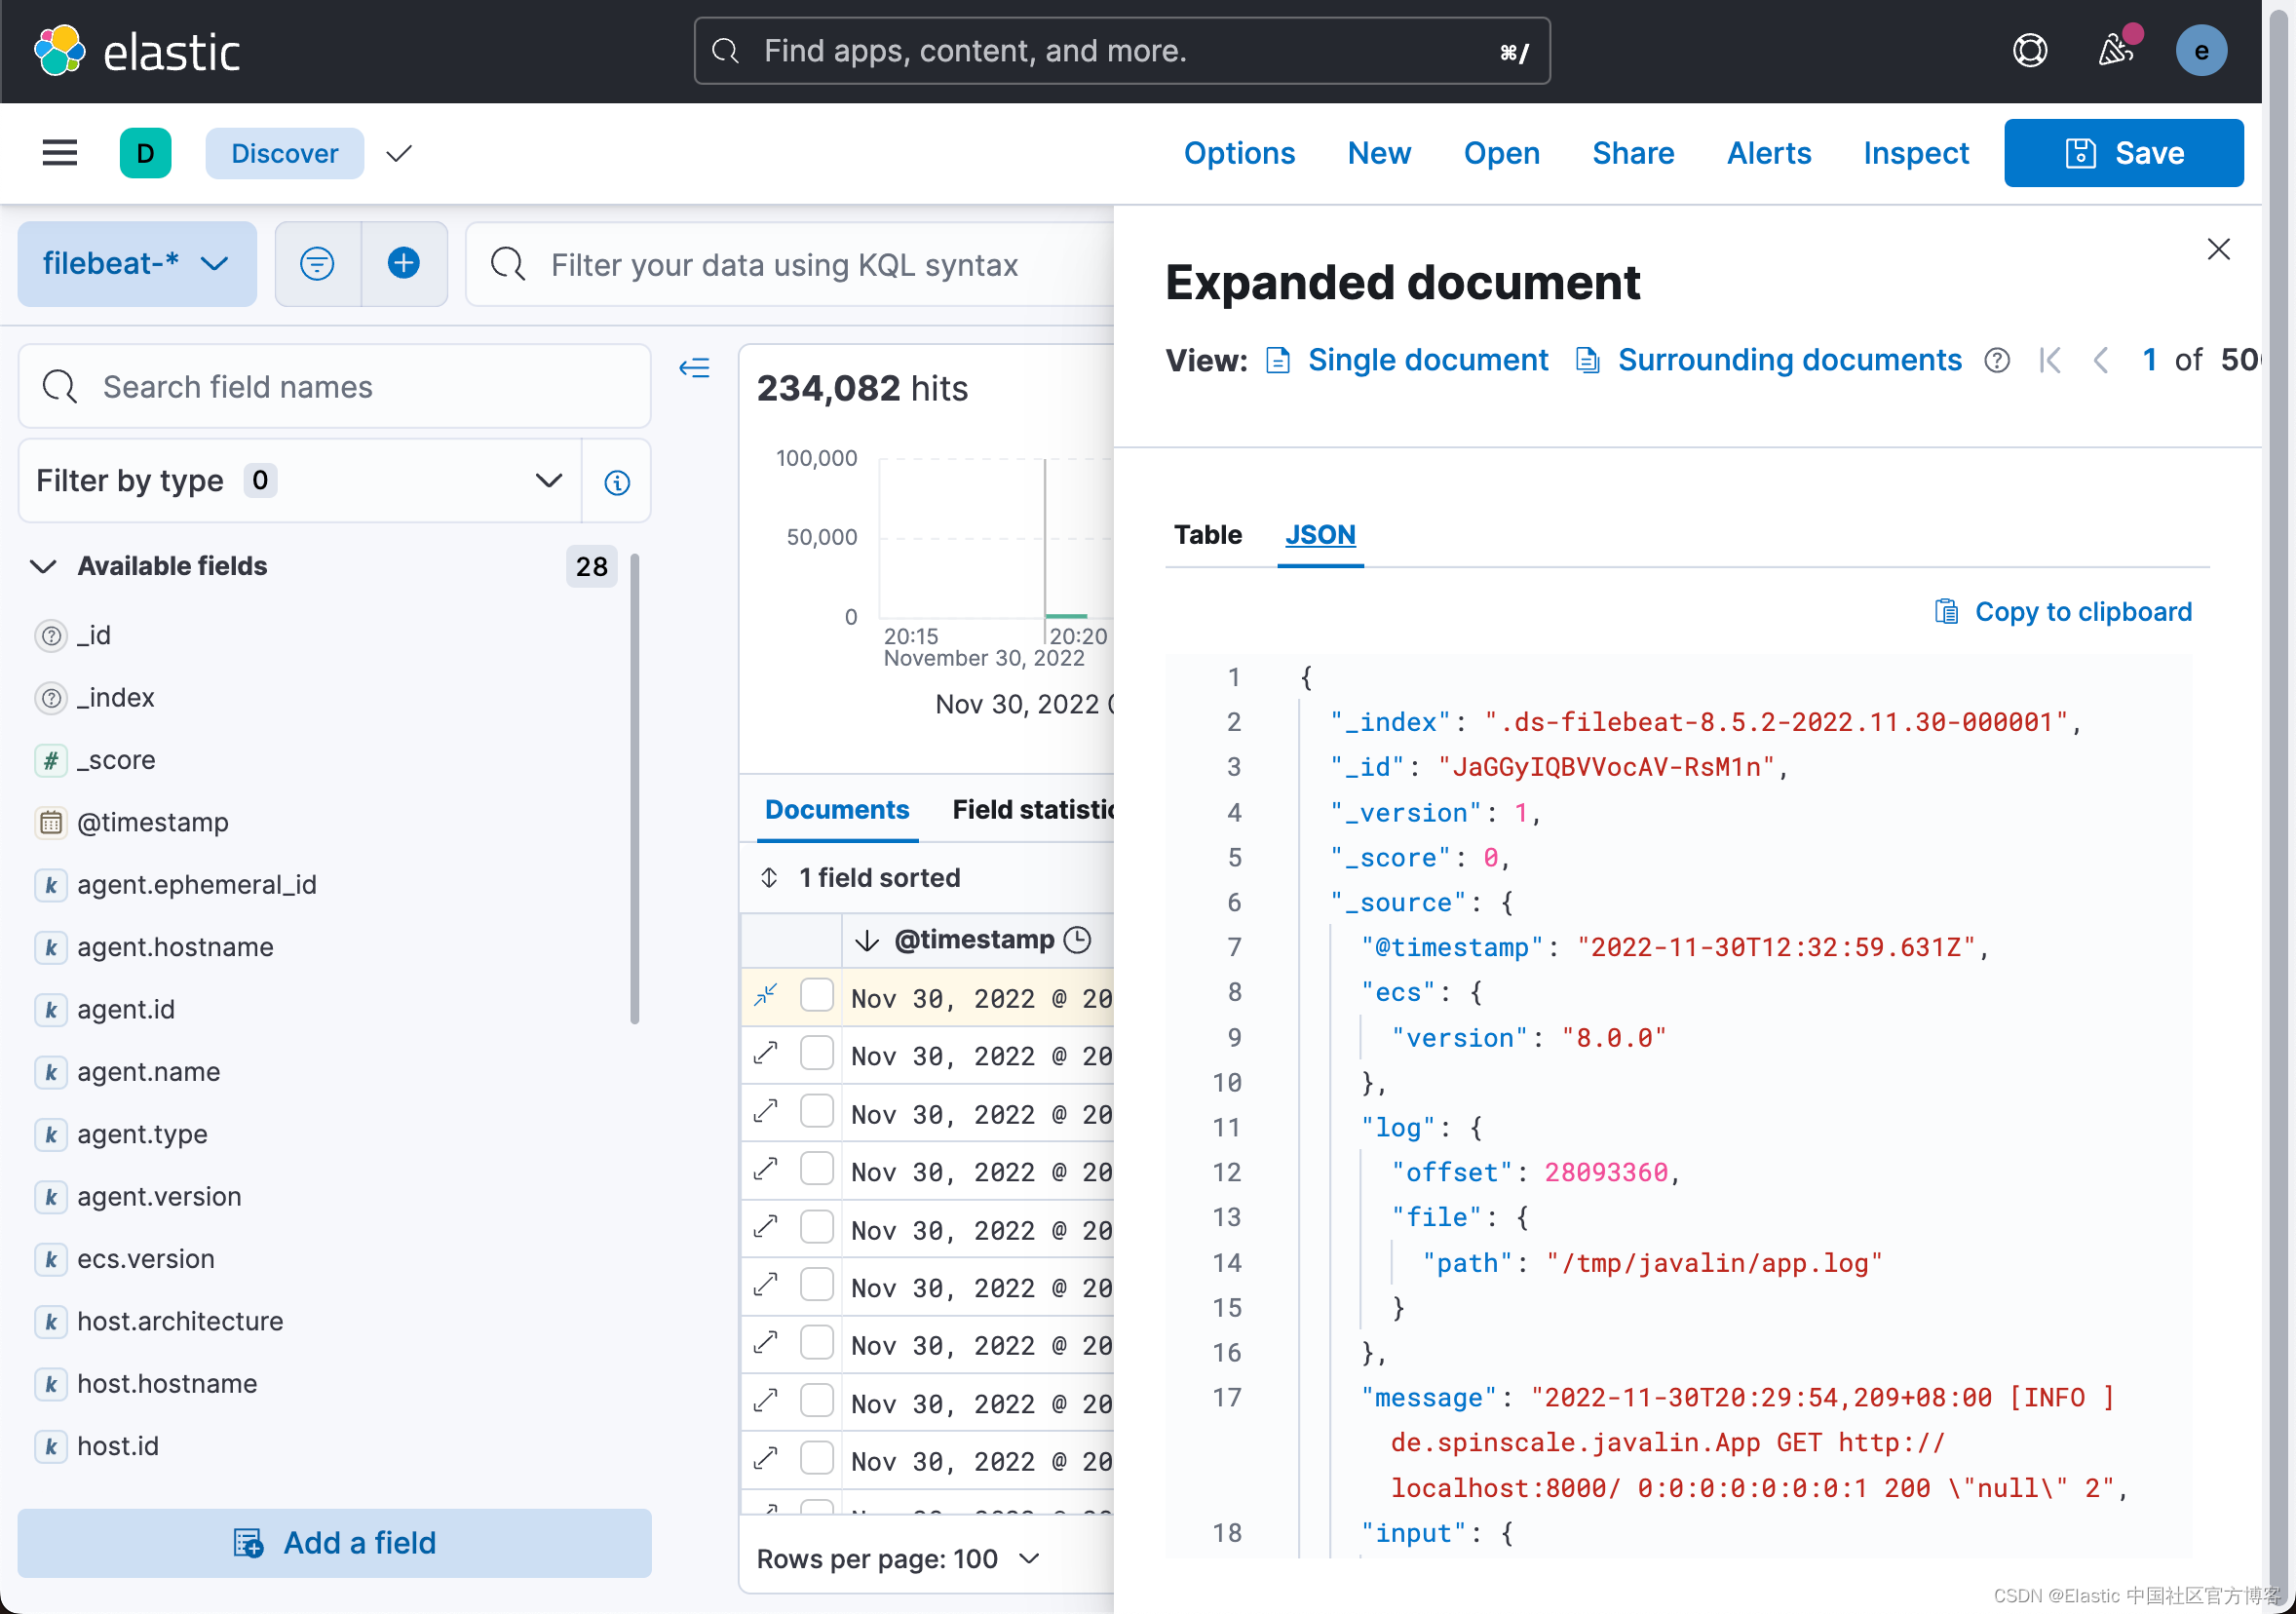Check the second document row checkbox
Screen dimensions: 2296x1614
[x=816, y=1054]
